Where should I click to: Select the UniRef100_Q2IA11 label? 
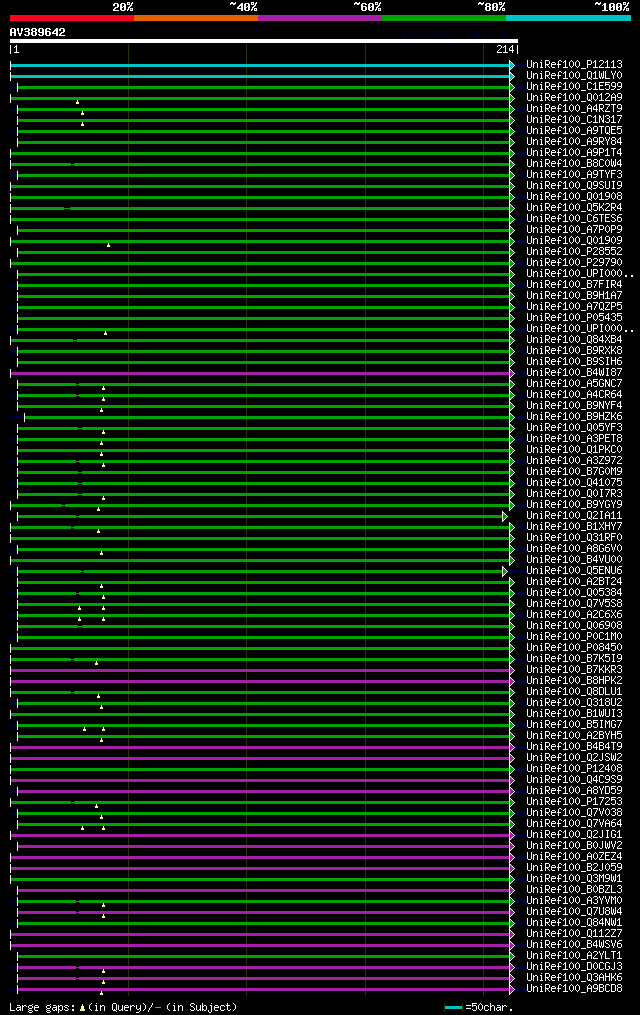coord(574,516)
